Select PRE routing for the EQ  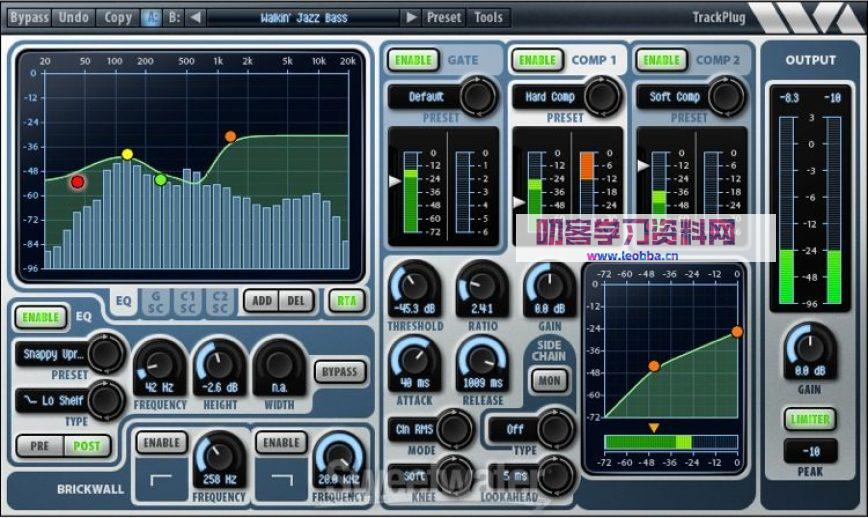tap(40, 446)
